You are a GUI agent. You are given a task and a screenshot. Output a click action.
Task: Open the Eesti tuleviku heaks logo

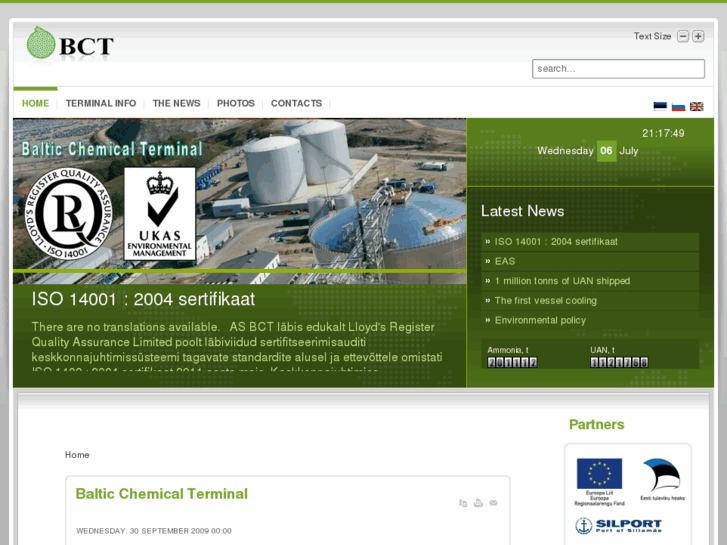pos(663,479)
